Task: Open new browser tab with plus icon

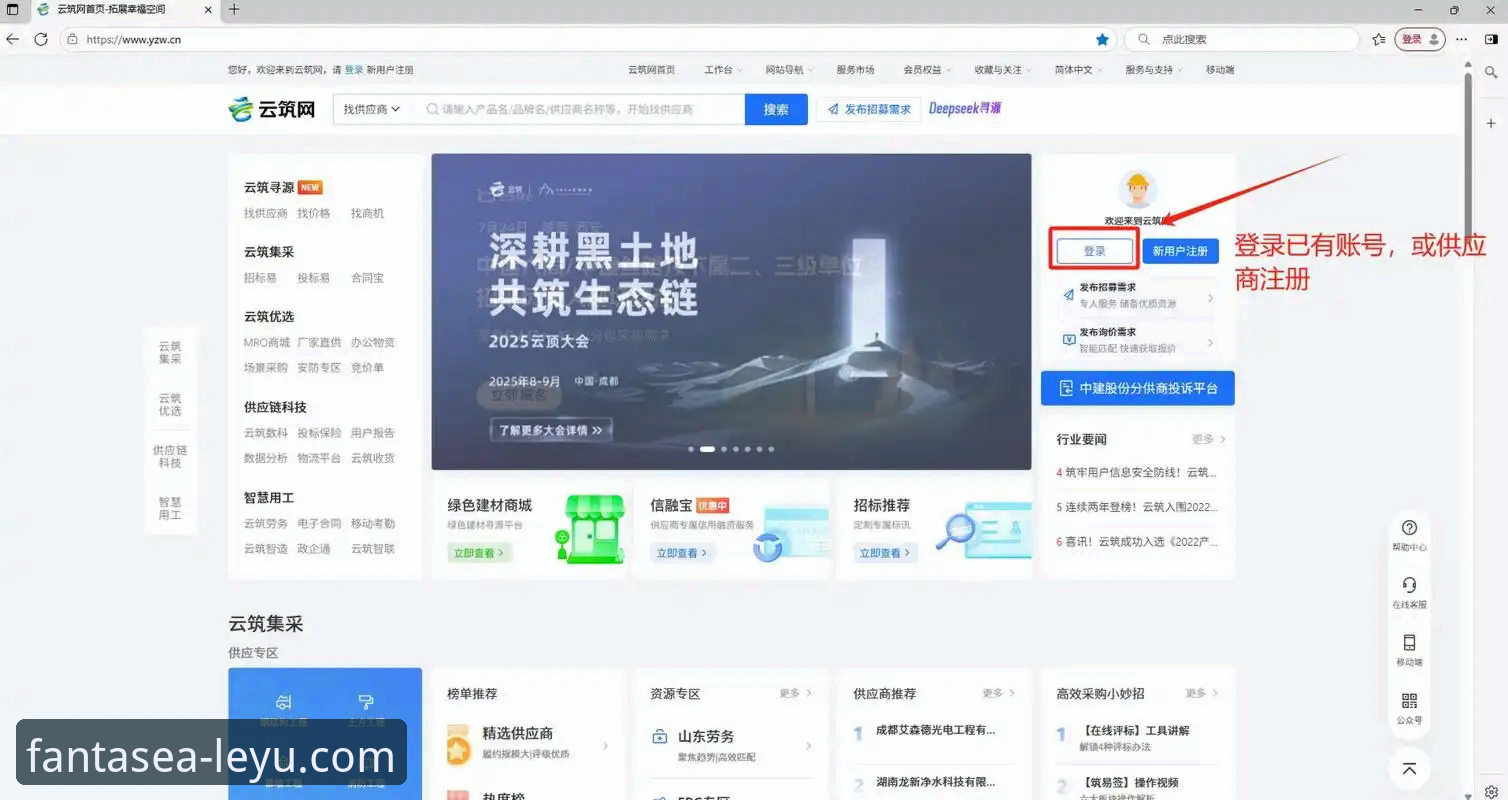Action: coord(234,10)
